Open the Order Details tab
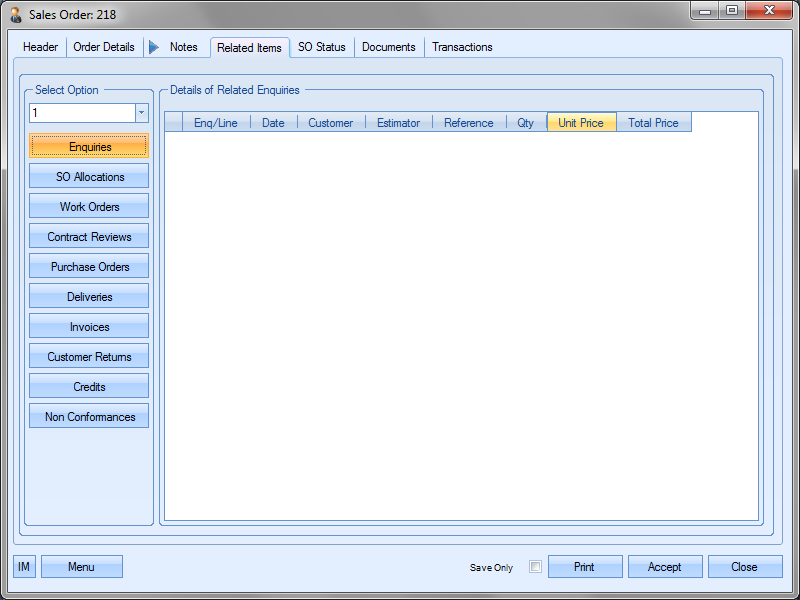800x600 pixels. (104, 47)
